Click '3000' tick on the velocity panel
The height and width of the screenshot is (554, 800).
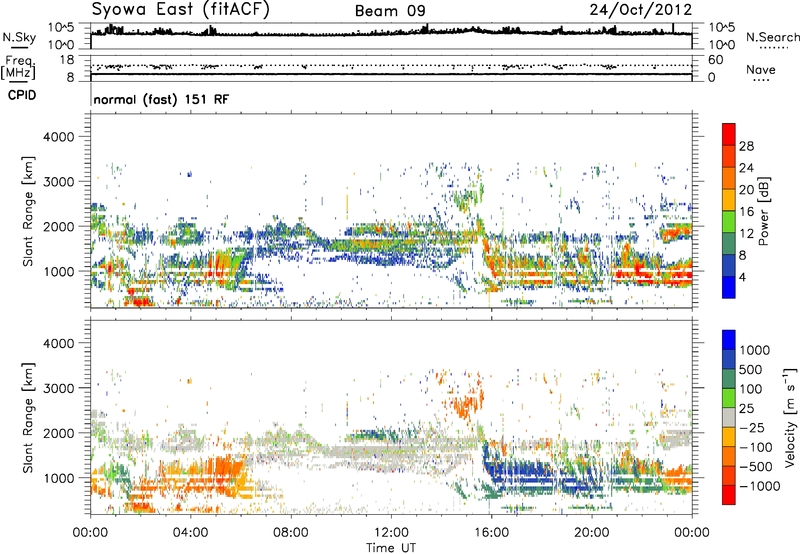coord(59,388)
